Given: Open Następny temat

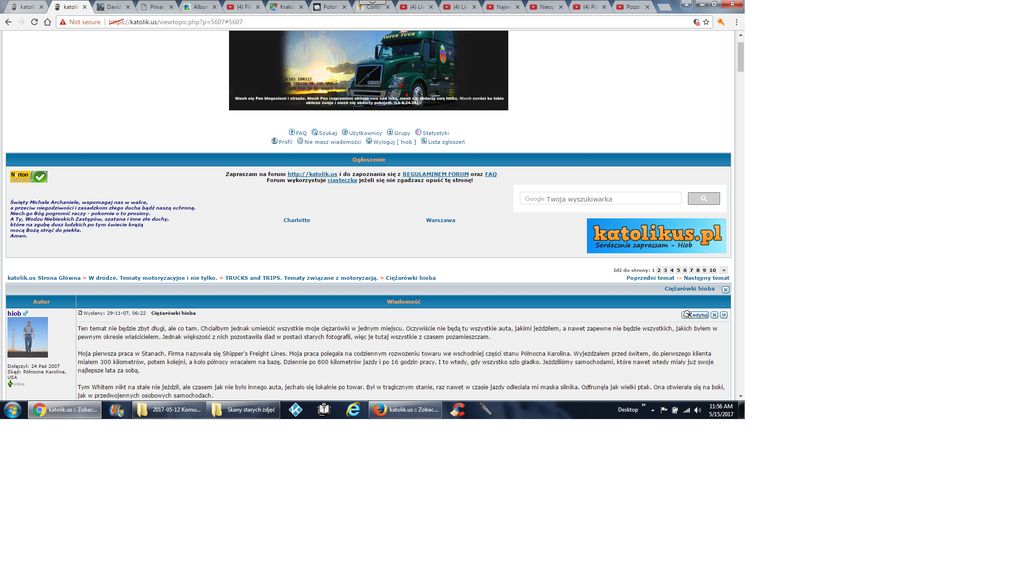Looking at the screenshot, I should coord(707,278).
